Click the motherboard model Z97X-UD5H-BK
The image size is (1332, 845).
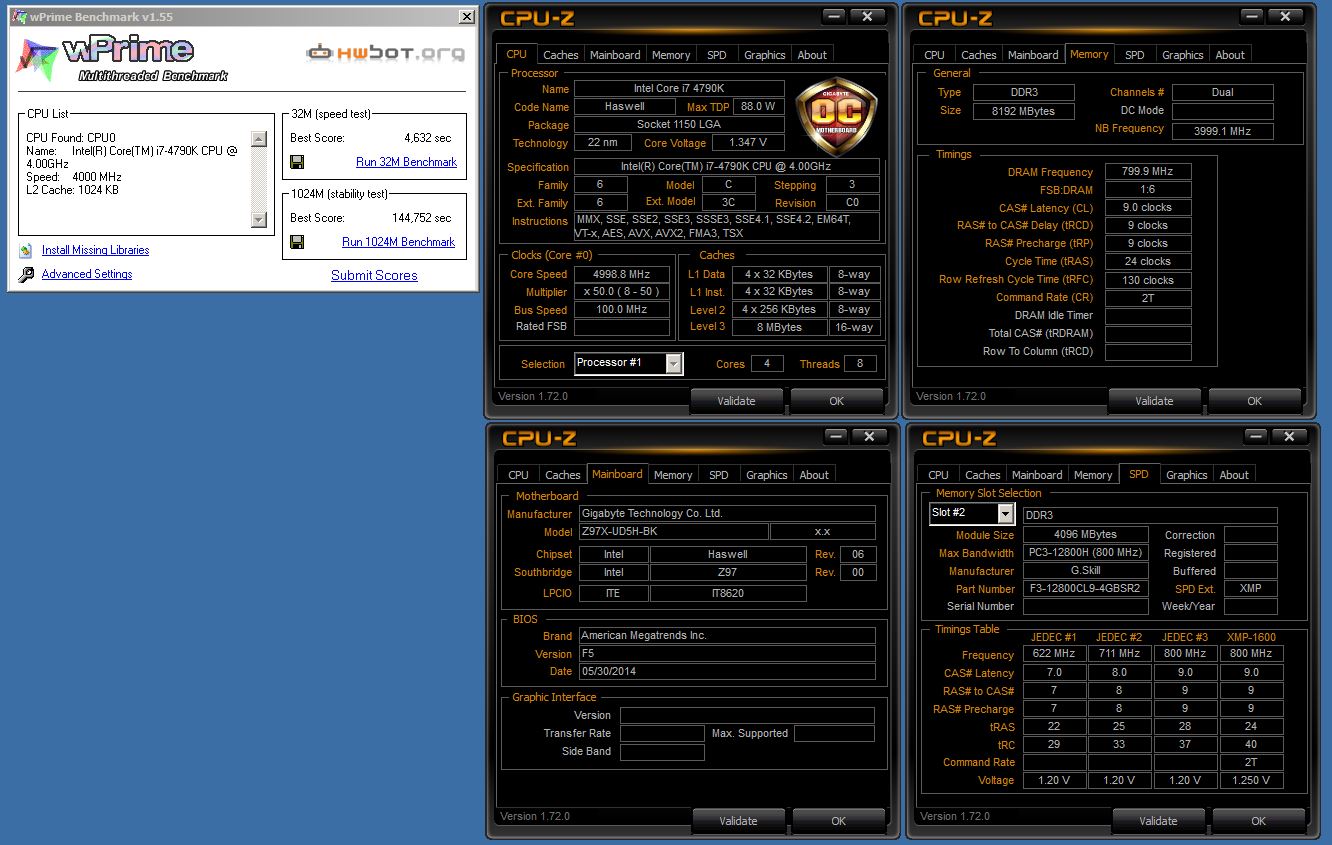pos(674,532)
